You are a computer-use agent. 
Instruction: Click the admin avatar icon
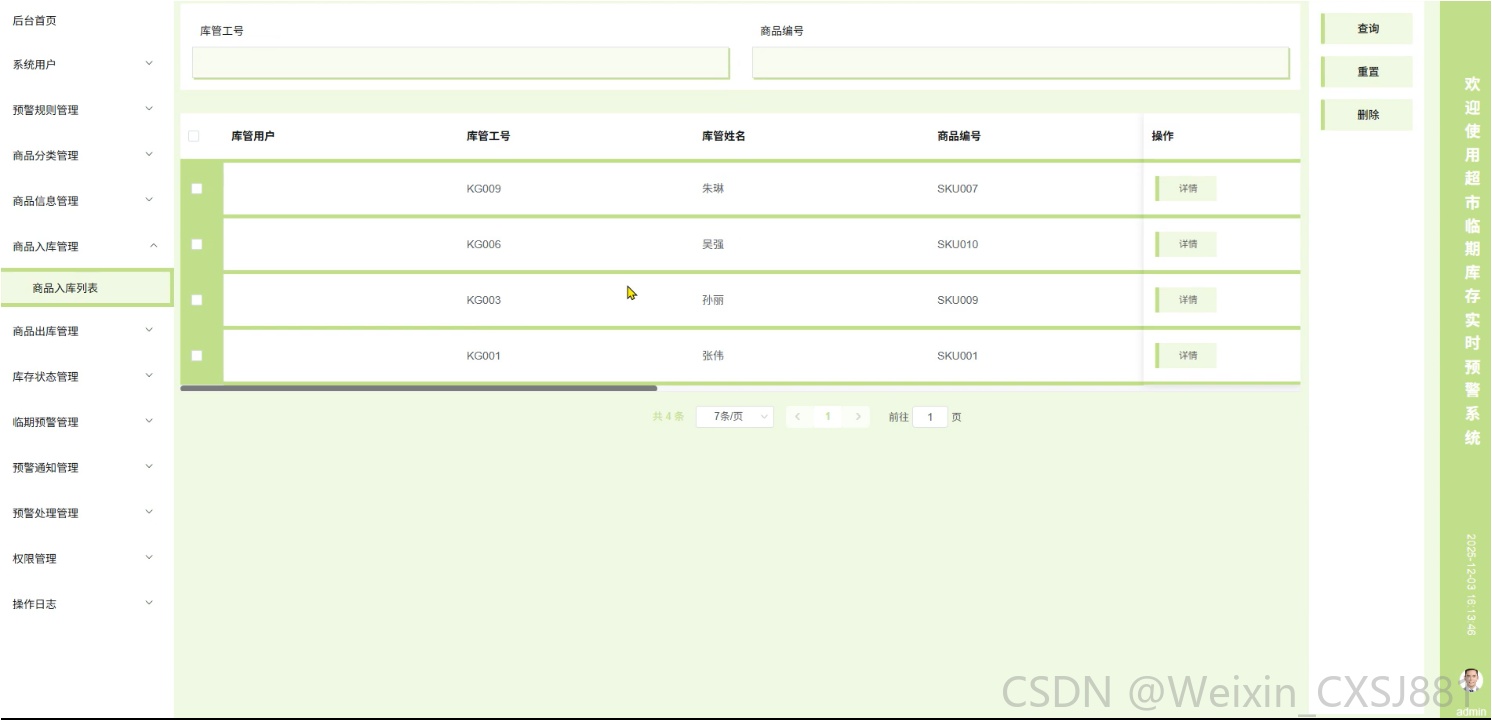tap(1471, 682)
